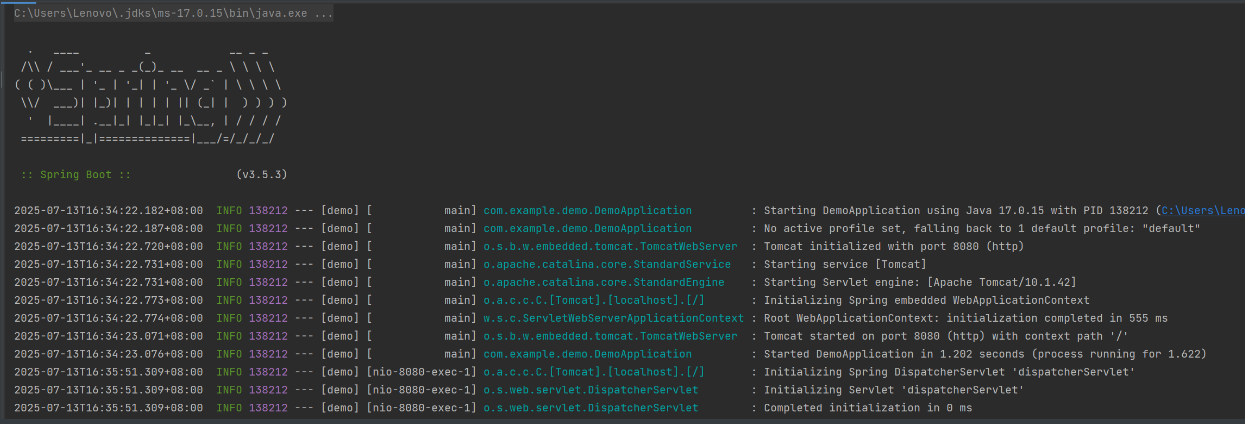Viewport: 1245px width, 424px height.
Task: Click logger name o.apache.catalina.core.StandardEngine
Action: tap(604, 283)
